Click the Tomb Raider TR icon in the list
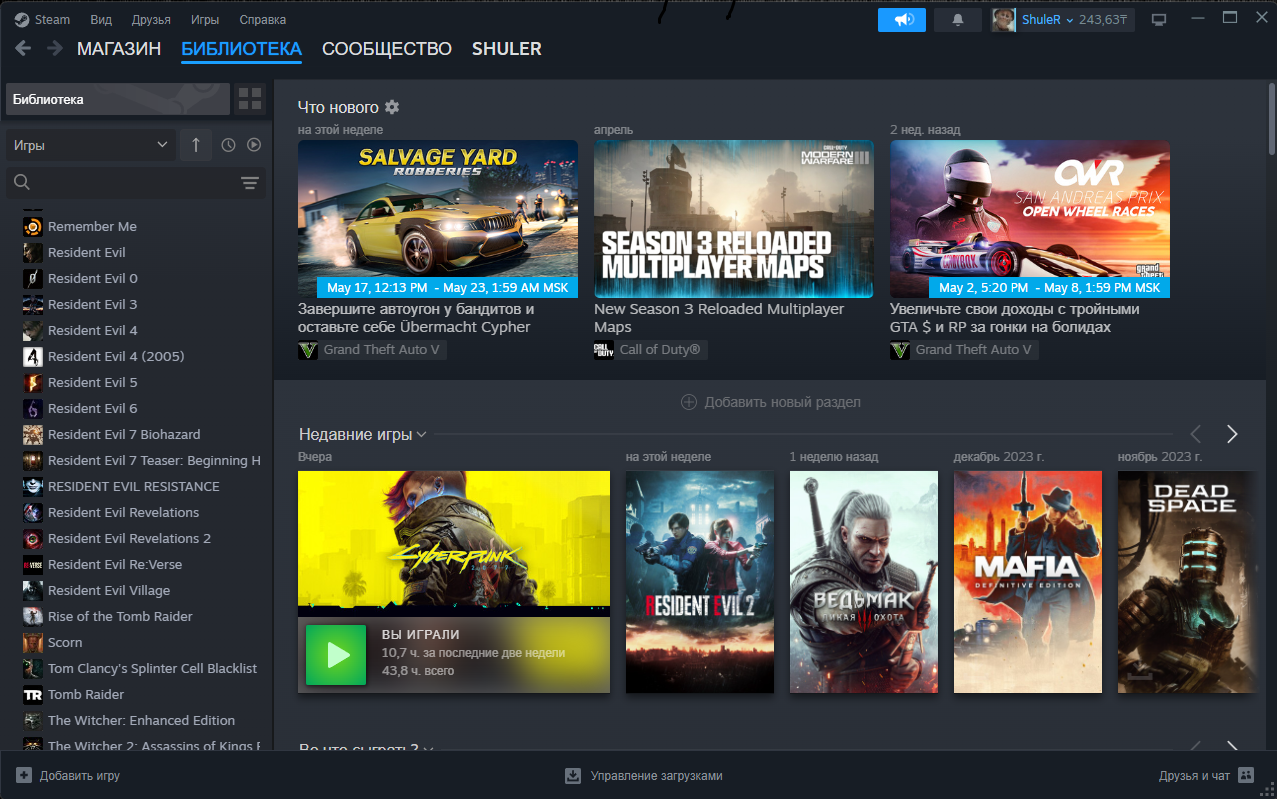Image resolution: width=1277 pixels, height=799 pixels. pyautogui.click(x=33, y=694)
